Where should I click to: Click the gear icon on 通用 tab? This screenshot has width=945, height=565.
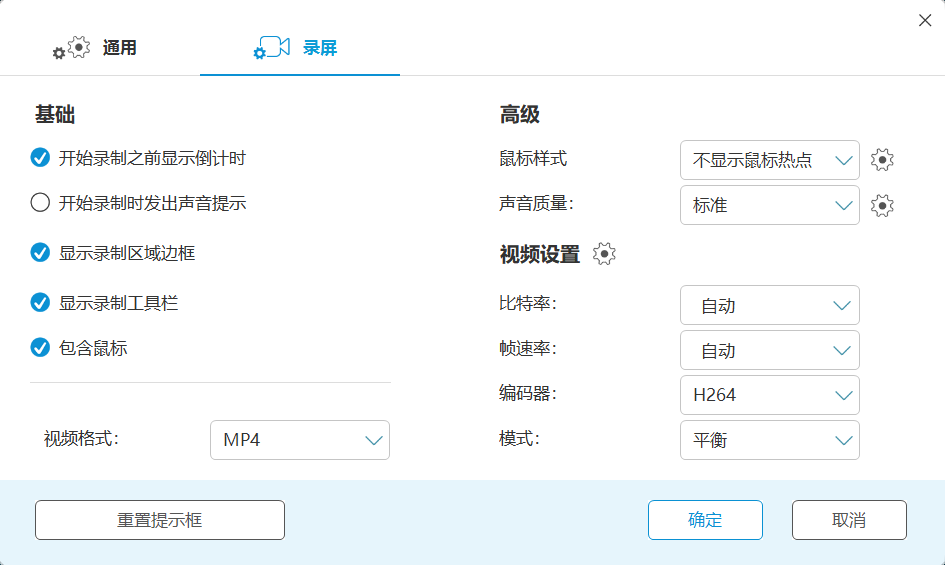point(72,48)
